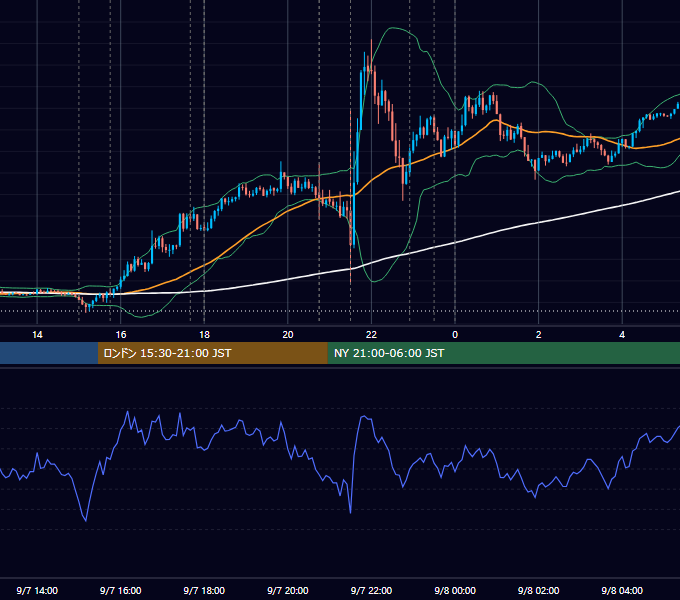Click the 0 hour label on price chart axis

[455, 335]
